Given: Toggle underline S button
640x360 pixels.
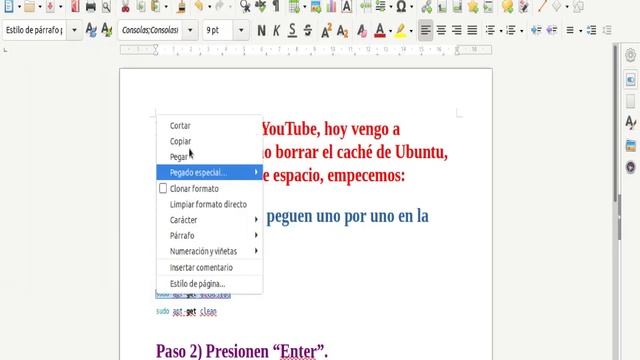Looking at the screenshot, I should pyautogui.click(x=292, y=30).
